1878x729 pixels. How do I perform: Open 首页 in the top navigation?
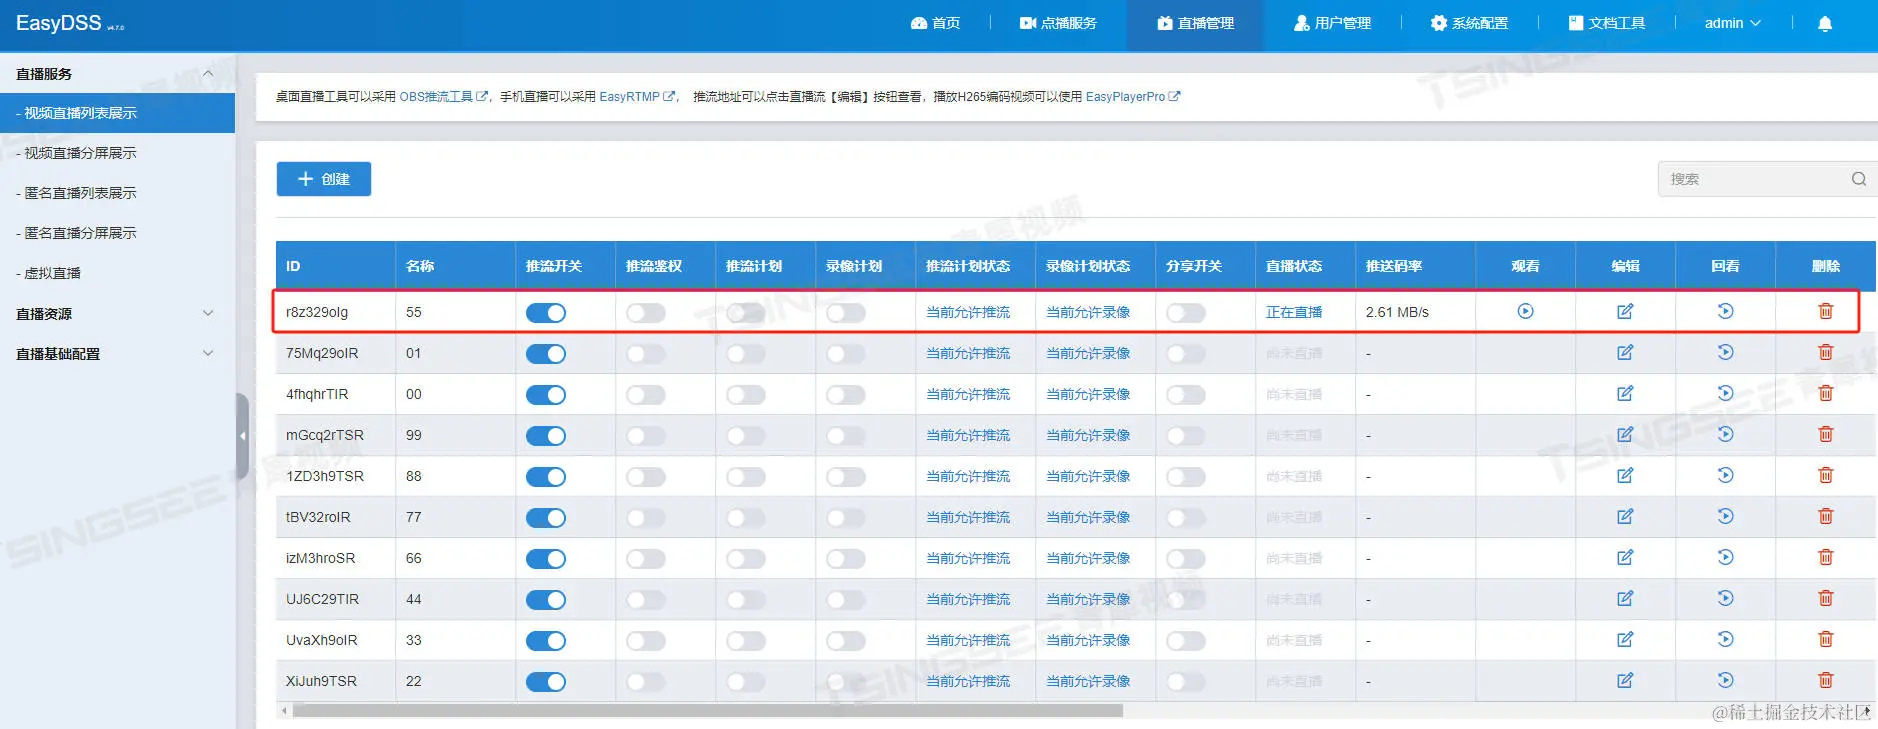[935, 23]
